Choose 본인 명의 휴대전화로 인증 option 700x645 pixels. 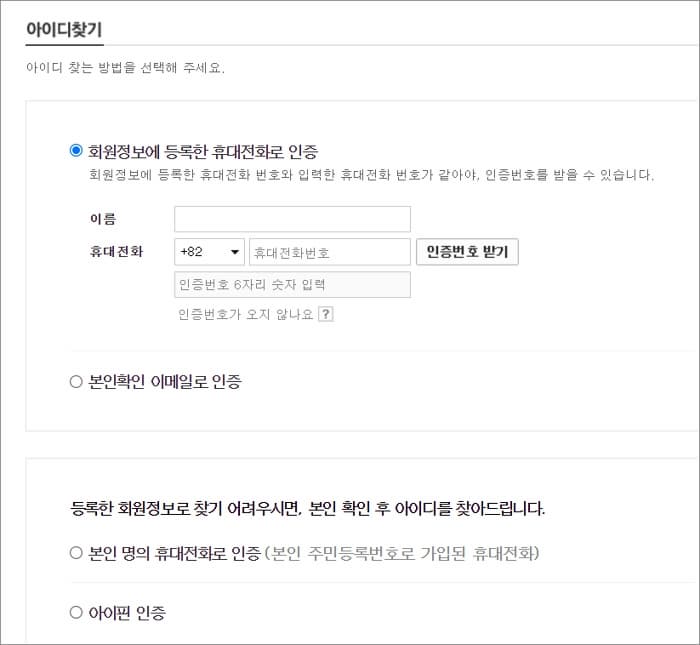click(76, 553)
